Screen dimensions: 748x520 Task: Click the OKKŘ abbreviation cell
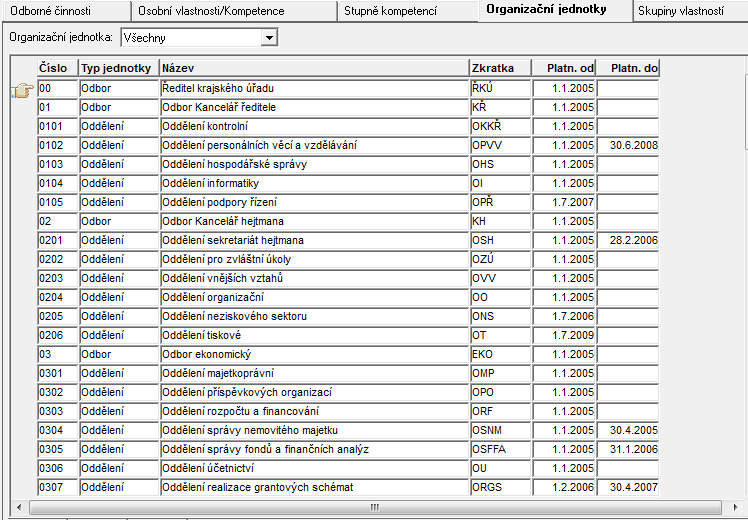(x=500, y=126)
